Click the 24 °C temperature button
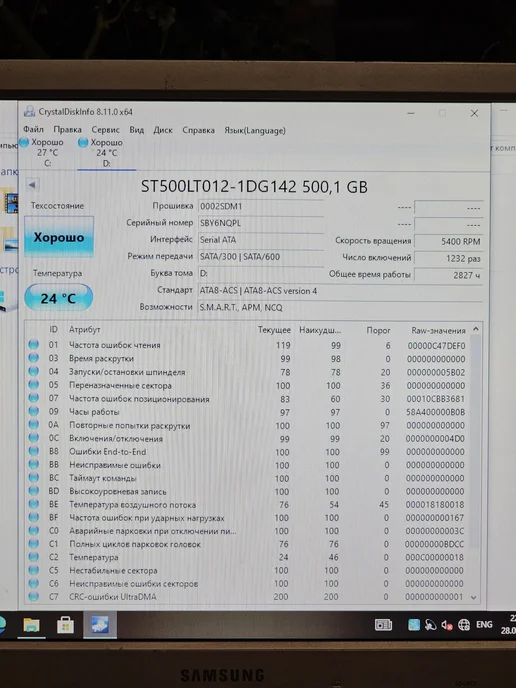516x688 pixels. (58, 298)
